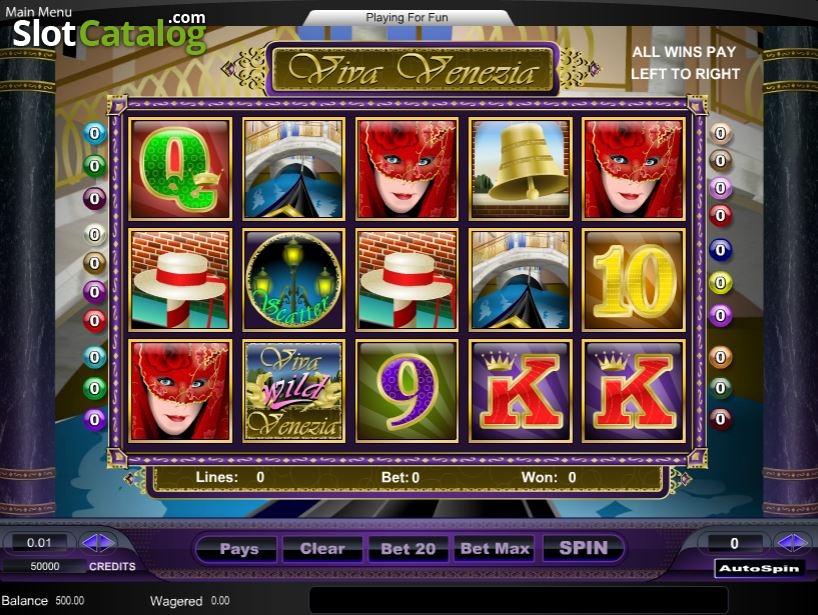The width and height of the screenshot is (818, 615).
Task: Increase autospin count with right arrow
Action: click(x=802, y=543)
